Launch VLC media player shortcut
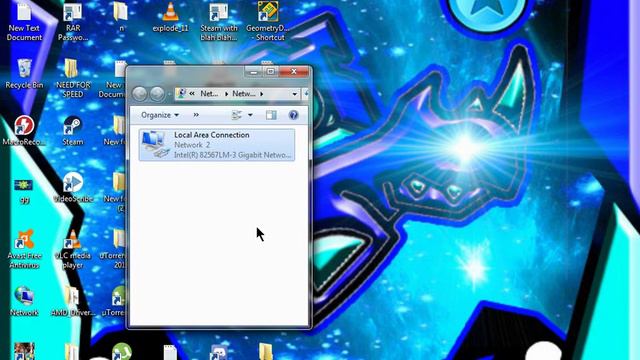This screenshot has height=360, width=640. tap(73, 249)
